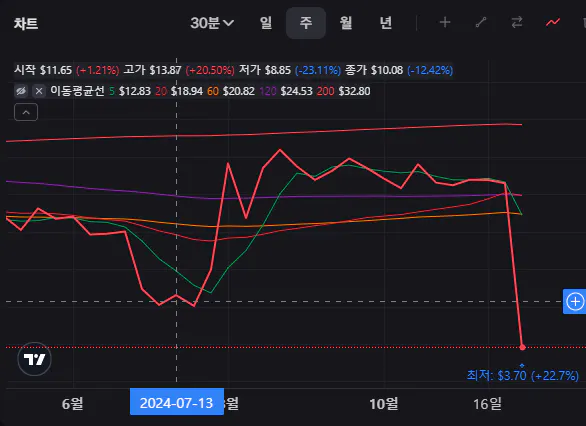Click the 종가 $10.08 closing price
Image resolution: width=586 pixels, height=426 pixels.
tap(374, 70)
